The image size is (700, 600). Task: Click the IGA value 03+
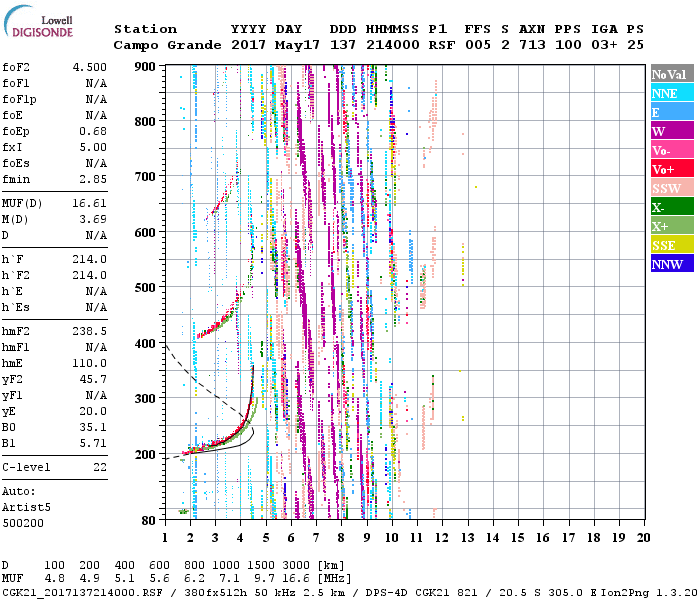(x=604, y=45)
